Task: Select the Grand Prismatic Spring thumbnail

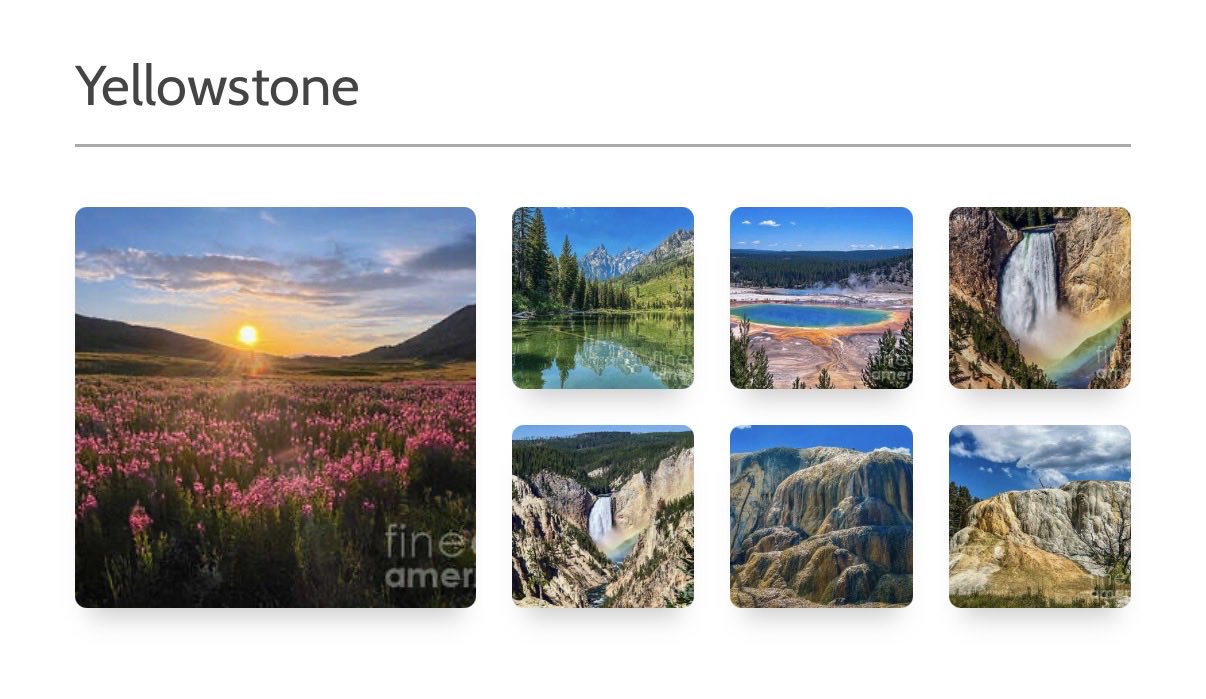Action: click(x=821, y=298)
